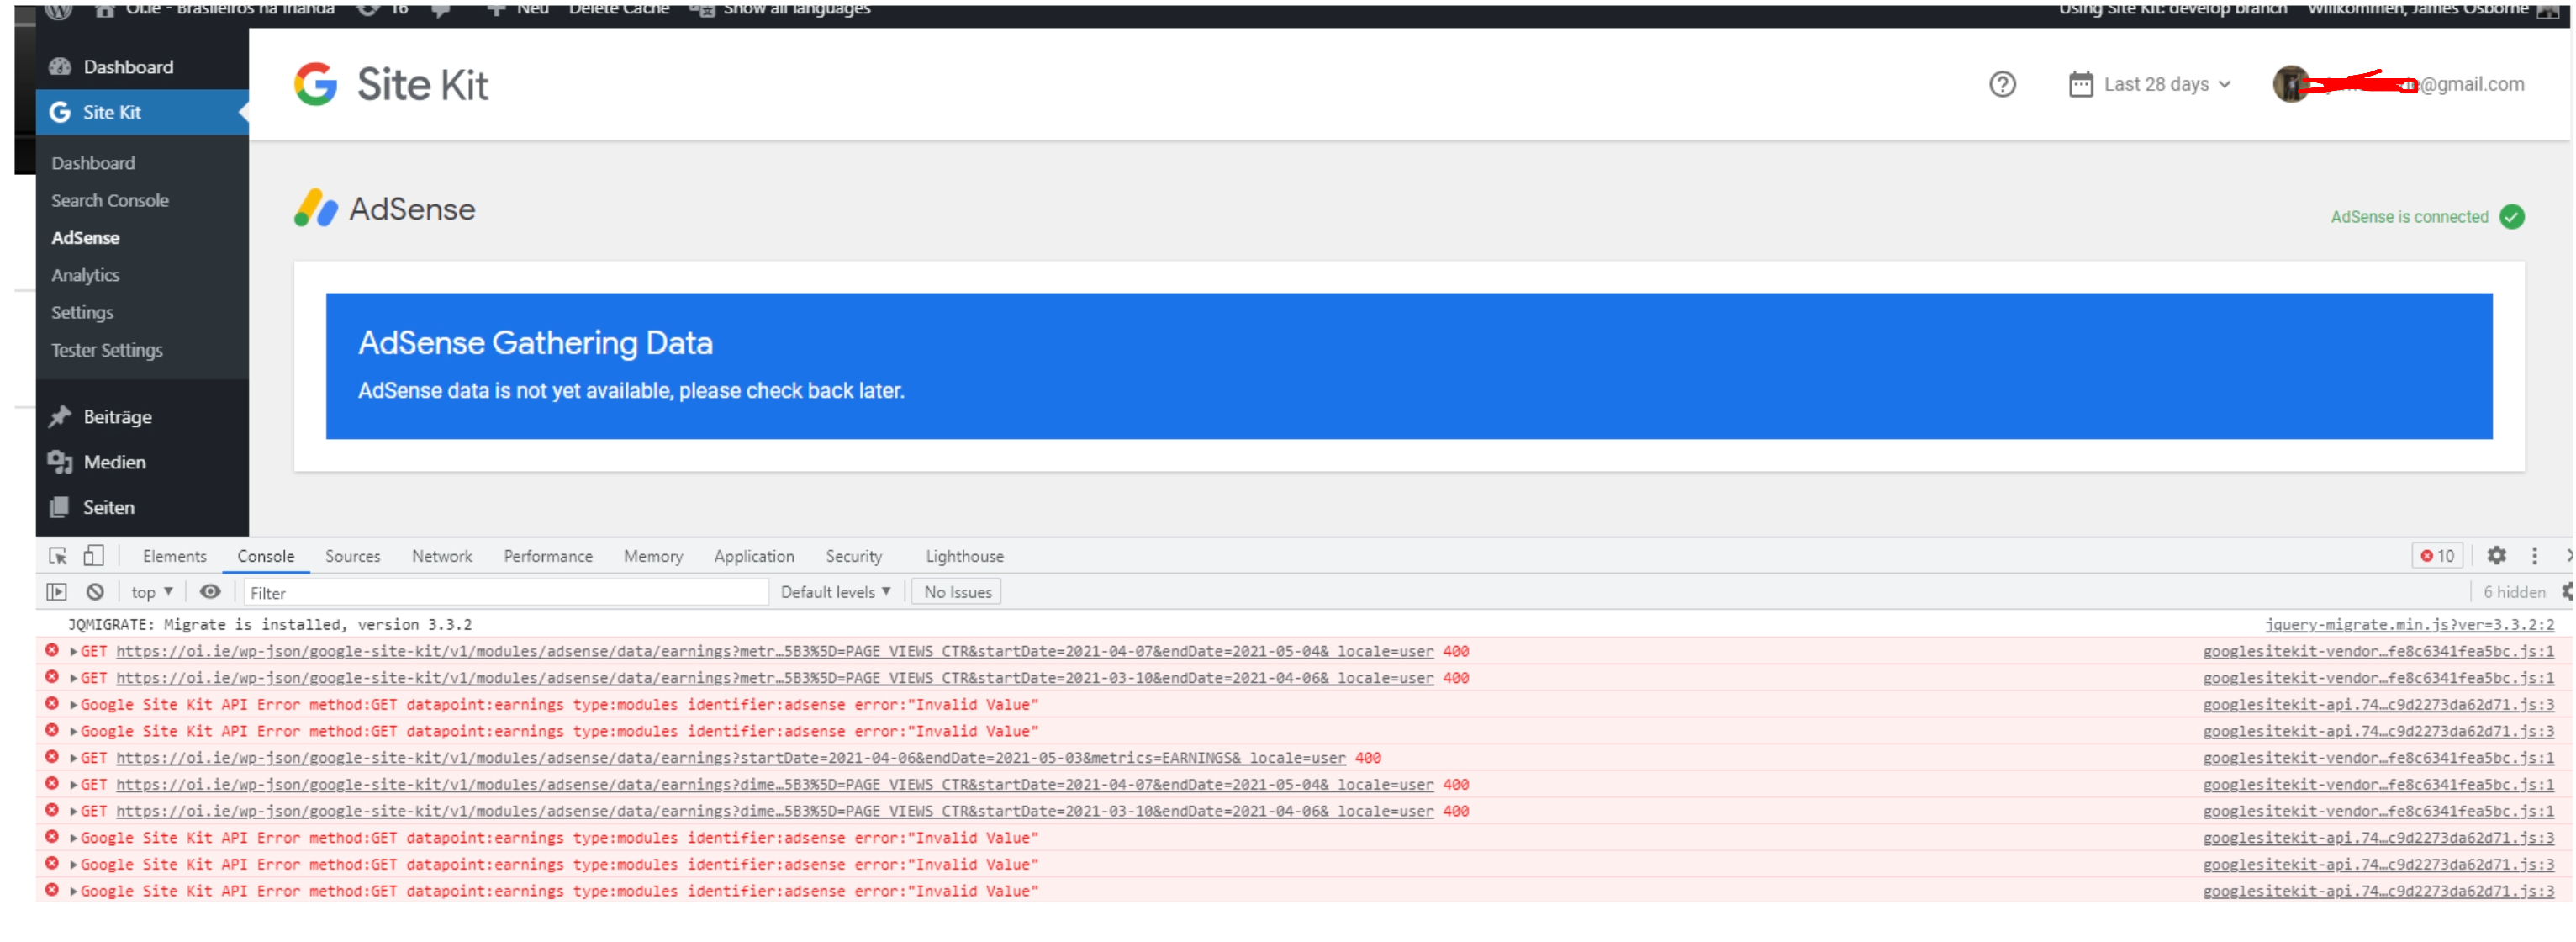Switch to the Lighthouse tab in DevTools

click(964, 556)
